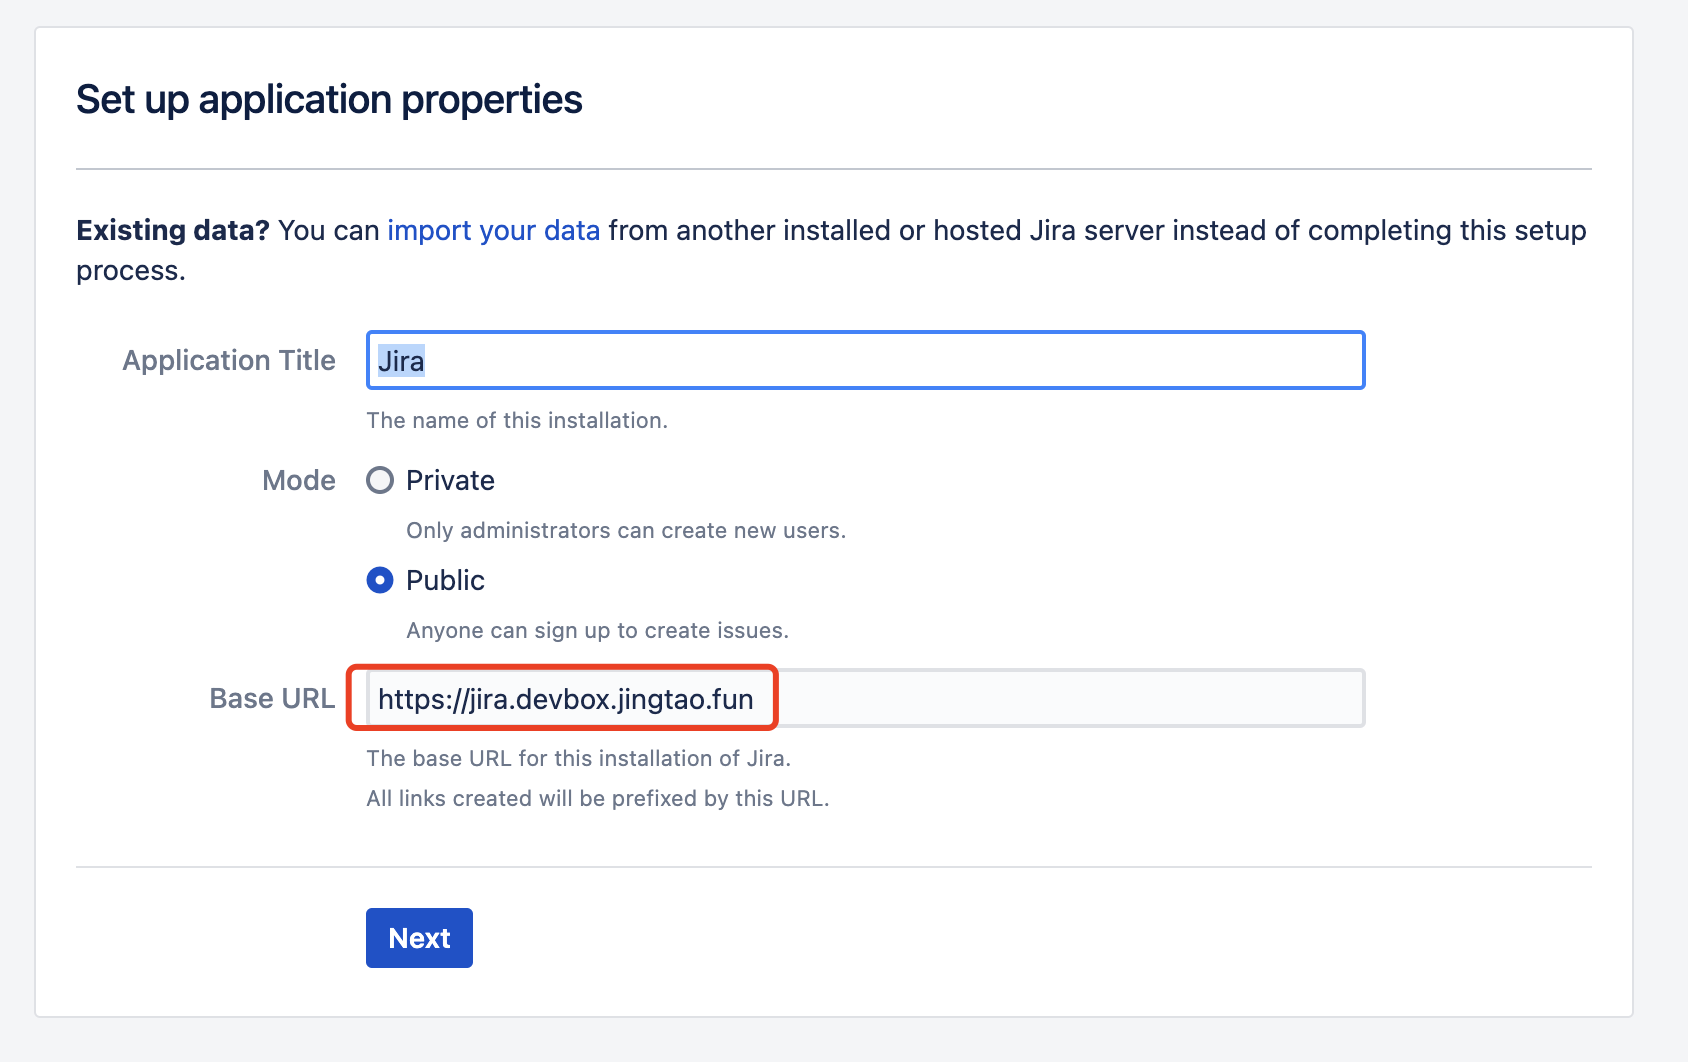This screenshot has width=1688, height=1062.
Task: Select the Private mode radio button
Action: coord(380,481)
